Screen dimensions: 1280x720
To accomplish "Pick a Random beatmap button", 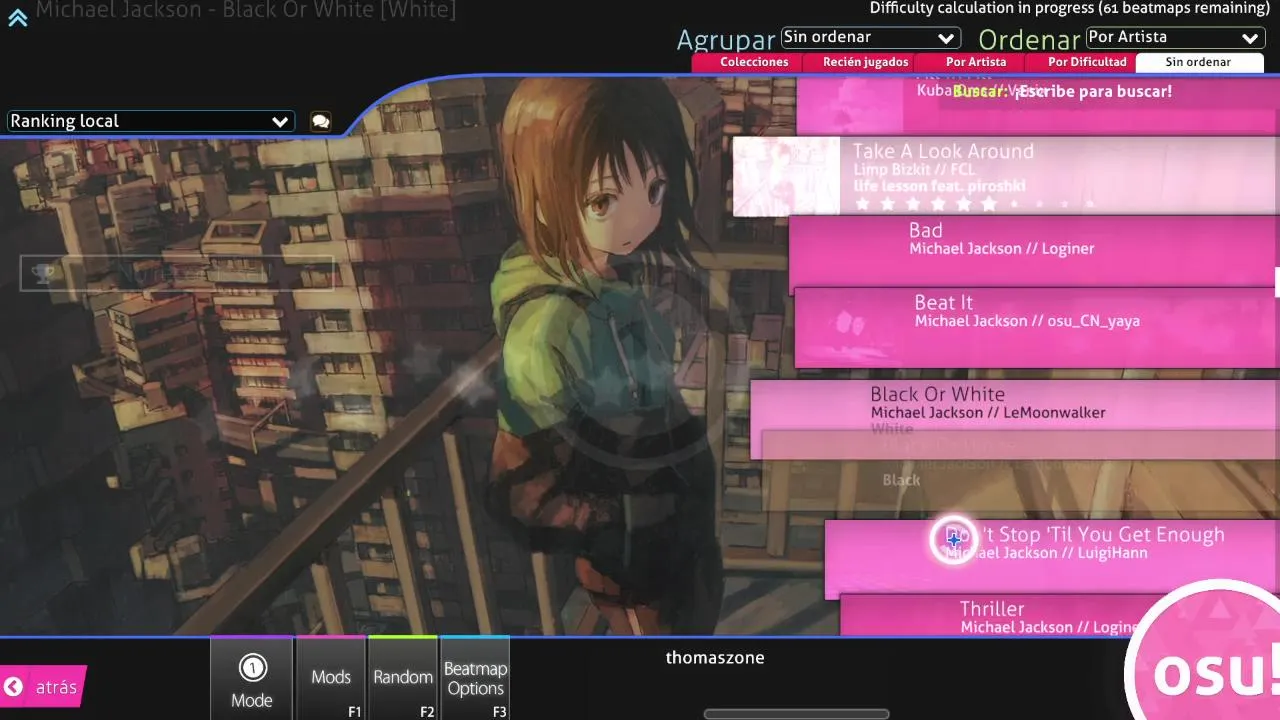I will click(x=403, y=678).
